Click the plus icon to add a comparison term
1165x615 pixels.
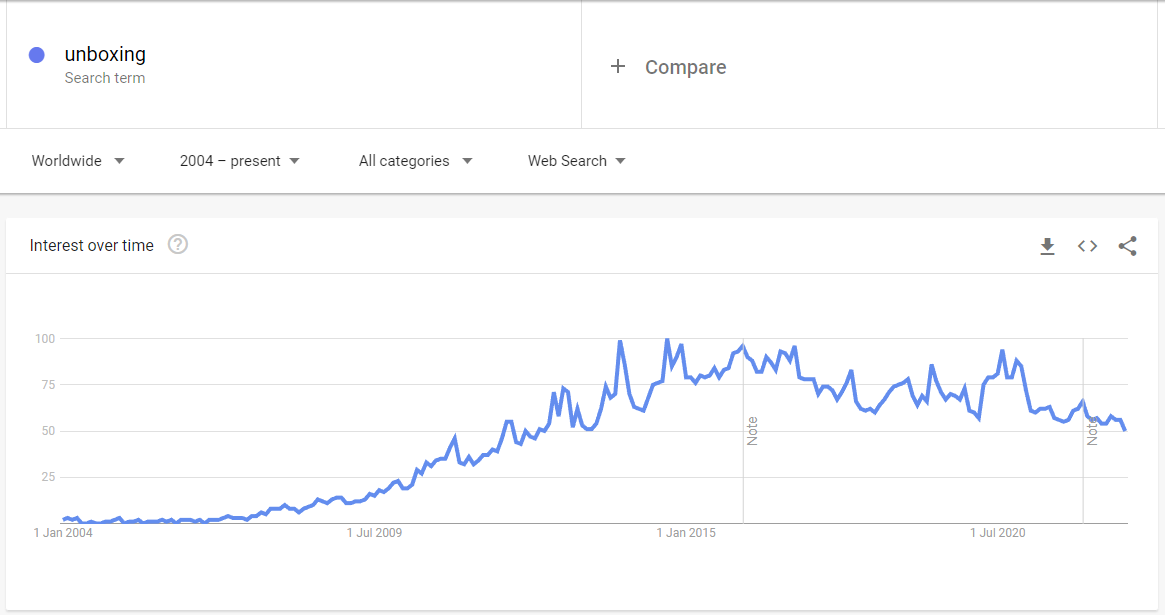(x=617, y=66)
